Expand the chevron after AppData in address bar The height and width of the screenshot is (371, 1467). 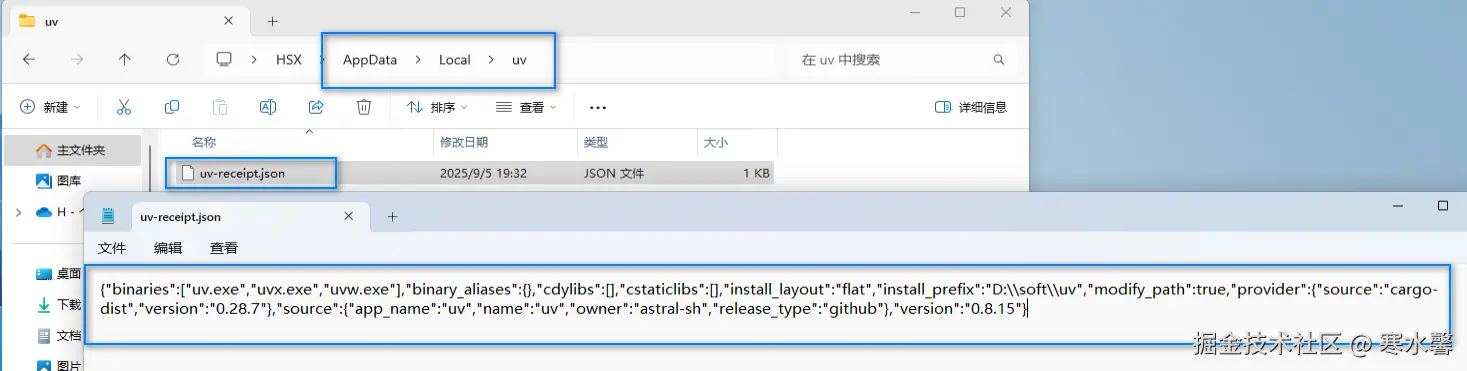417,60
